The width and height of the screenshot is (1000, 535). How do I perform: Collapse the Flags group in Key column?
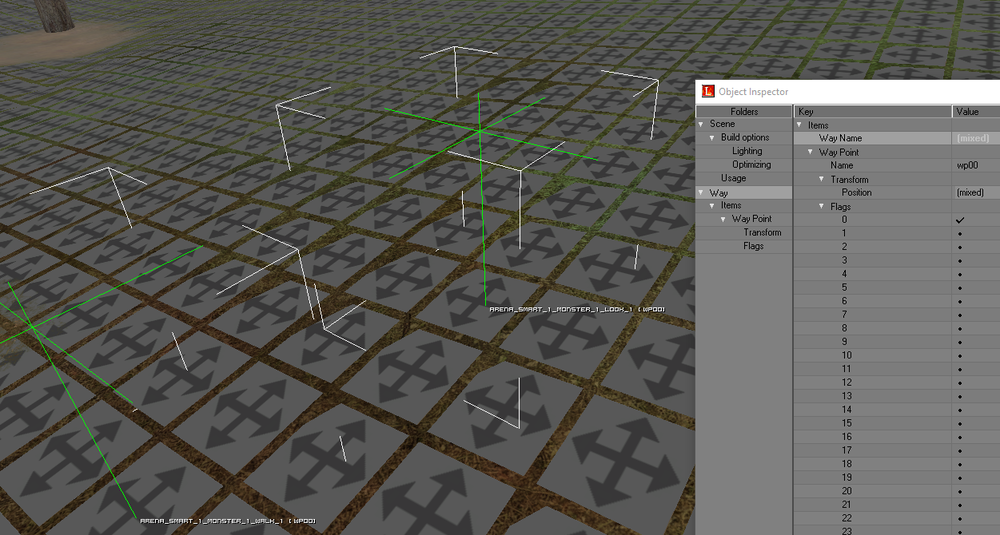pos(822,207)
